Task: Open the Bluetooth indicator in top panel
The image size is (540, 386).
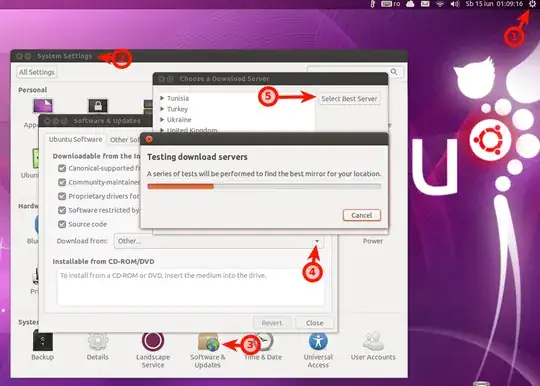Action: tap(372, 4)
